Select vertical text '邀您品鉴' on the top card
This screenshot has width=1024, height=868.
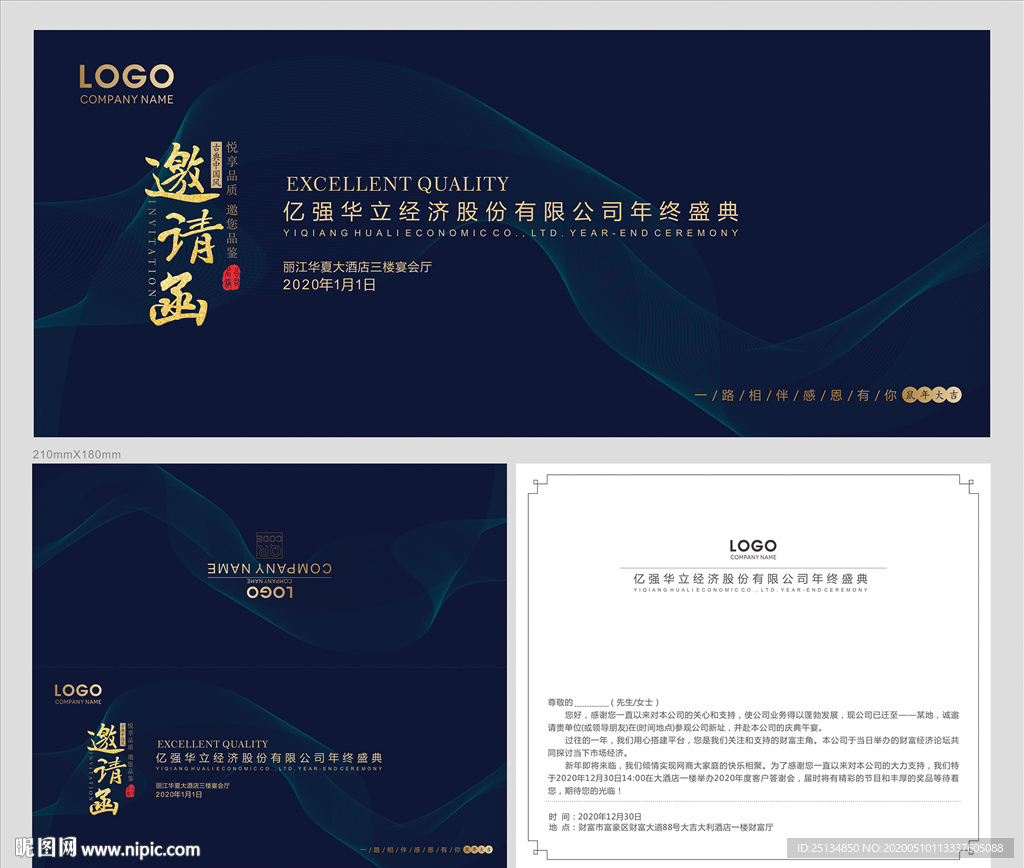(232, 231)
